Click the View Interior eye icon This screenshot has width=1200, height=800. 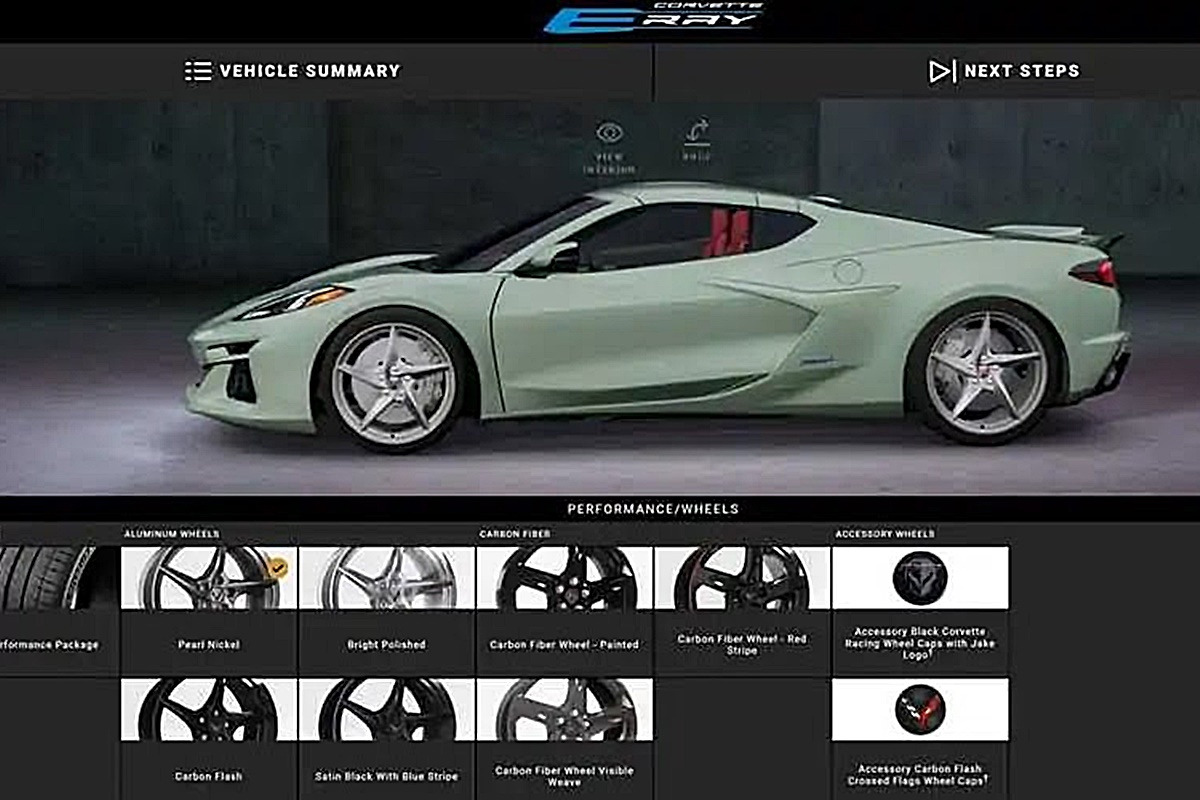point(609,132)
